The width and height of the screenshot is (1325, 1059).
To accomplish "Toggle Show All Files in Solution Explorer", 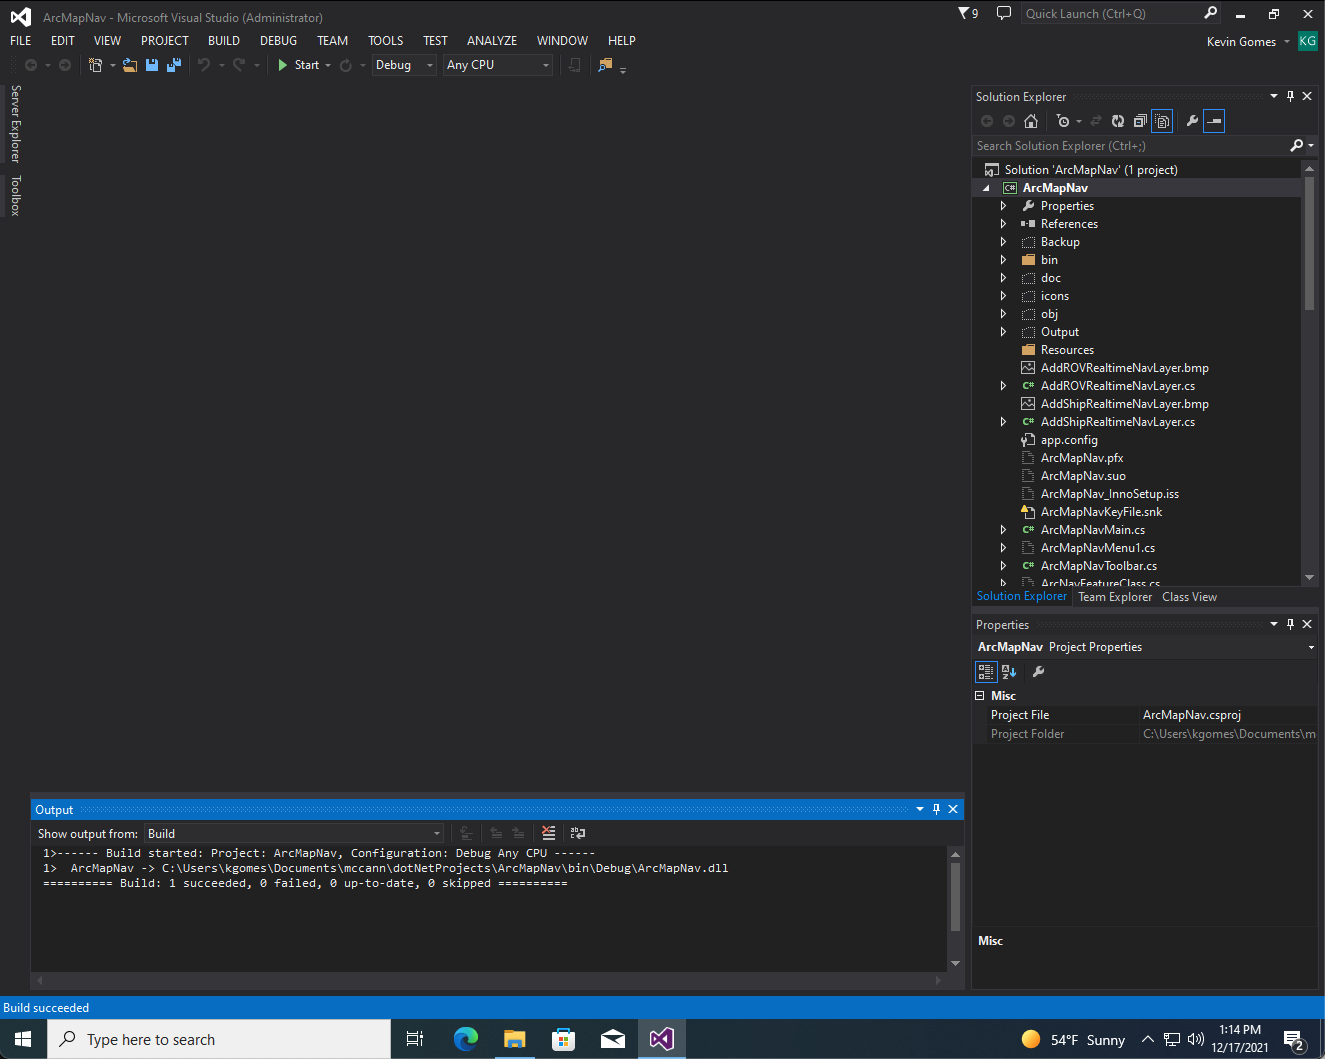I will tap(1162, 121).
